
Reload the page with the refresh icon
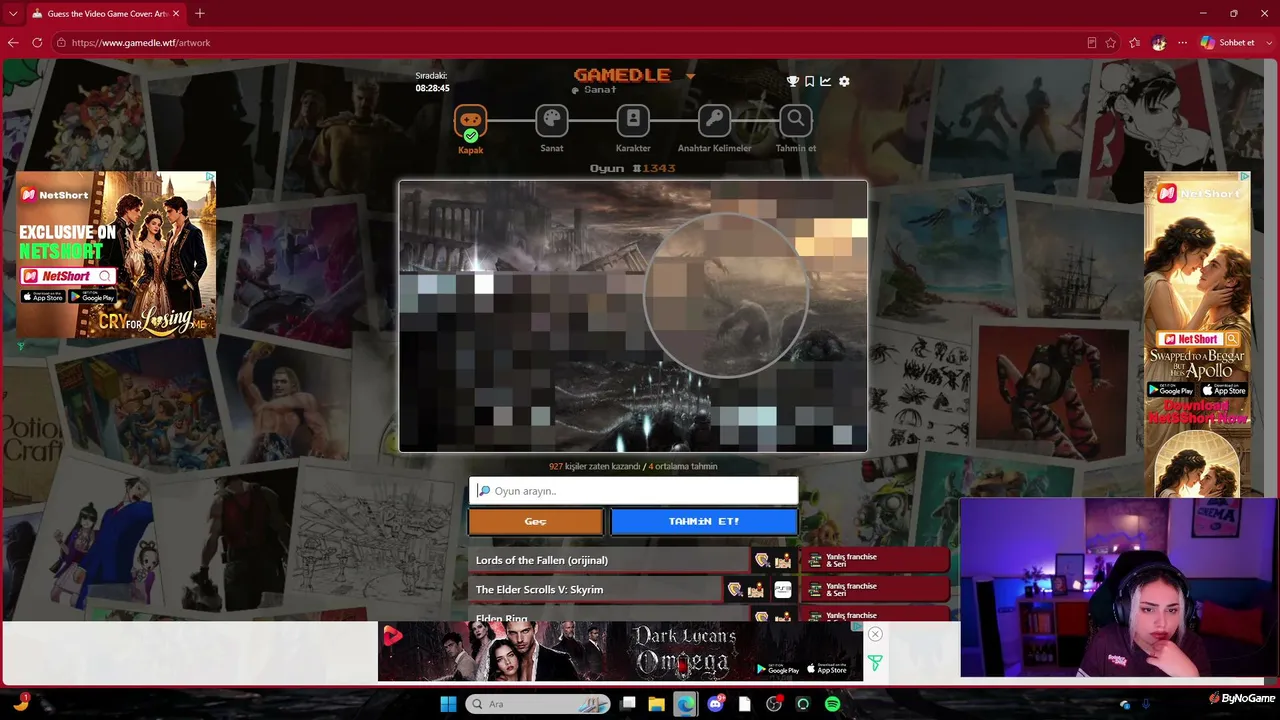point(37,43)
